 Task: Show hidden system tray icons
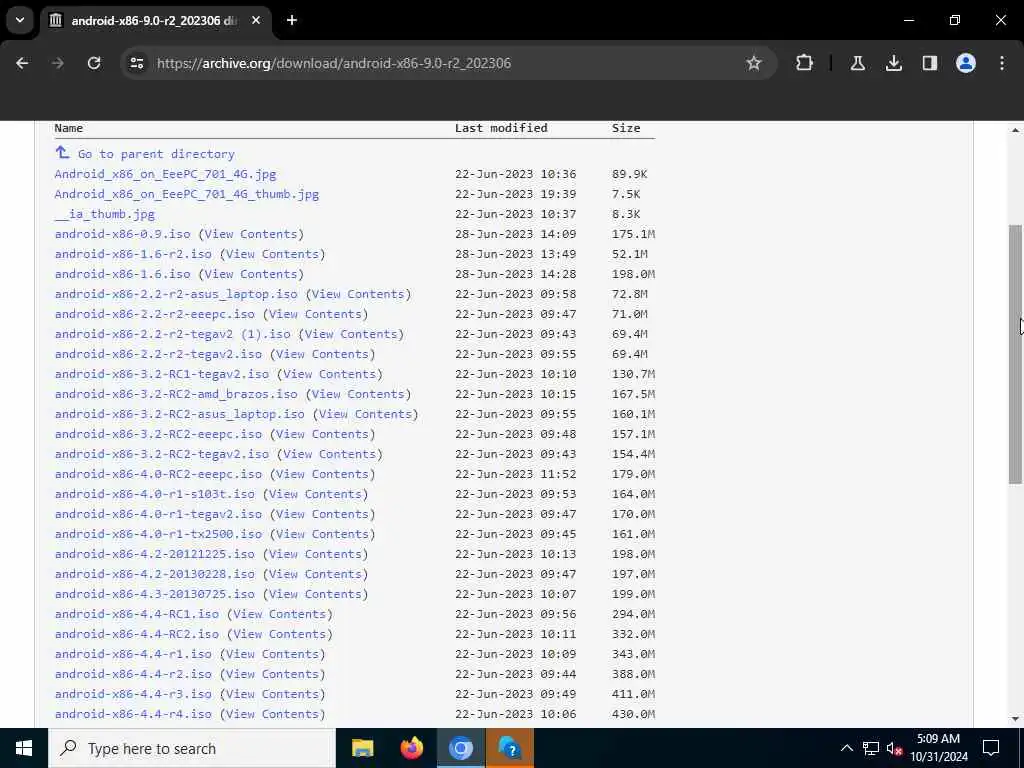[x=846, y=748]
